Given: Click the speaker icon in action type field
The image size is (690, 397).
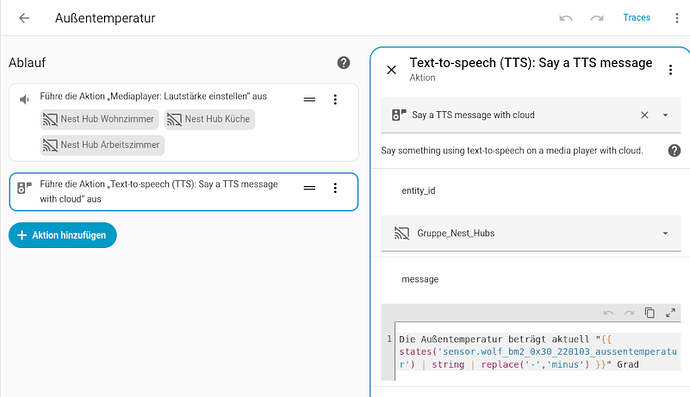Looking at the screenshot, I should pyautogui.click(x=399, y=115).
